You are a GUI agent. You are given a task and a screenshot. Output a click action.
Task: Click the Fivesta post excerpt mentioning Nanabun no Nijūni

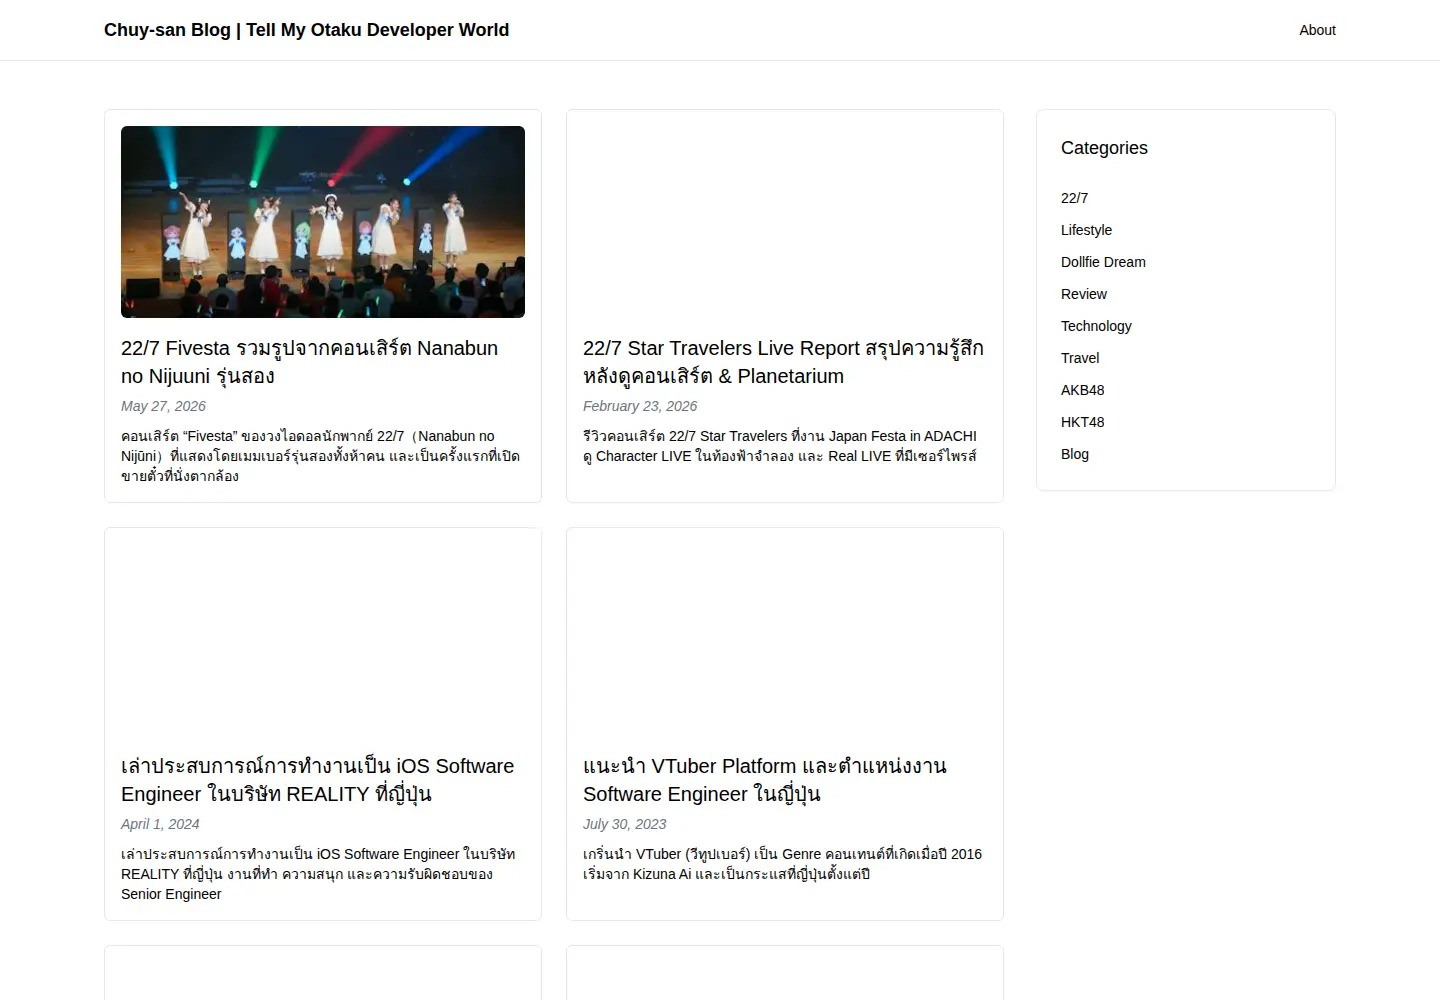coord(320,456)
